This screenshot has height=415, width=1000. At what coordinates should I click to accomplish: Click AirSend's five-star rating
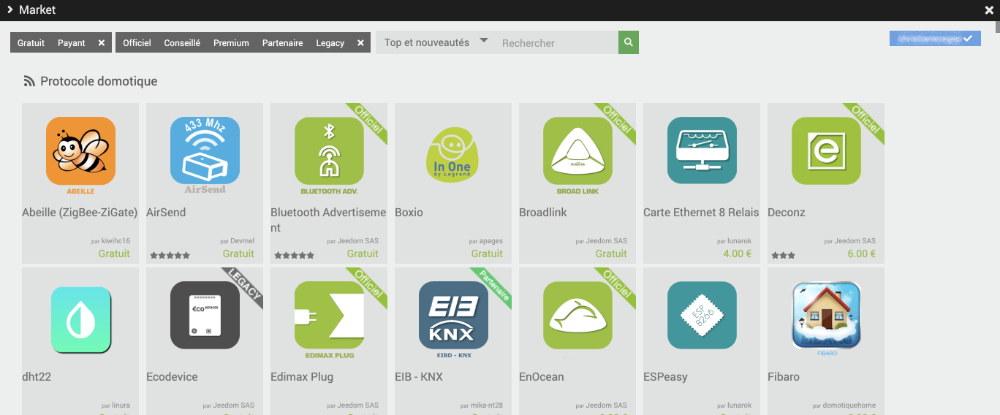[x=170, y=255]
